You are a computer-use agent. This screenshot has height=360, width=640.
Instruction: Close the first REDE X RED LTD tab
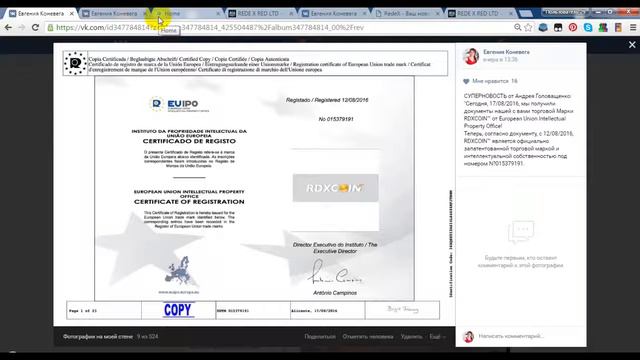tap(291, 13)
